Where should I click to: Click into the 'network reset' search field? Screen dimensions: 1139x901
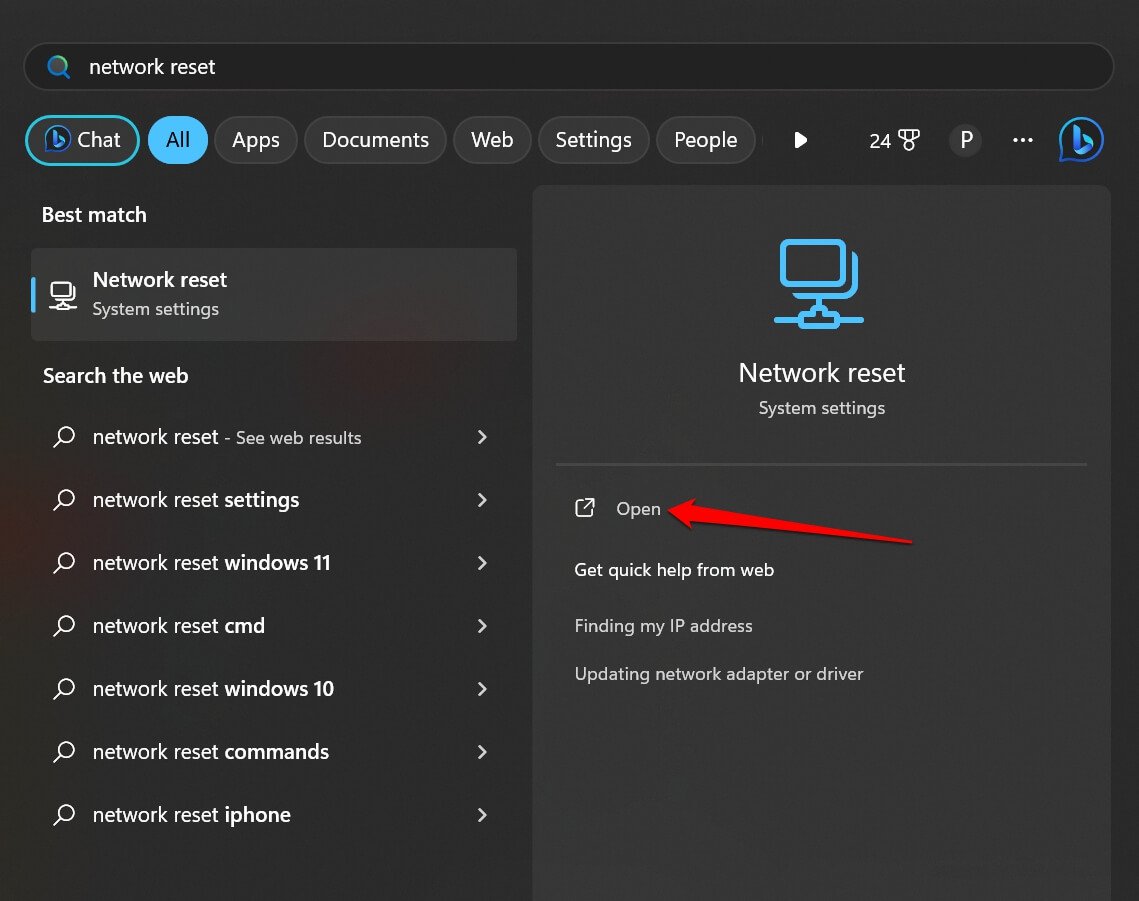point(569,67)
